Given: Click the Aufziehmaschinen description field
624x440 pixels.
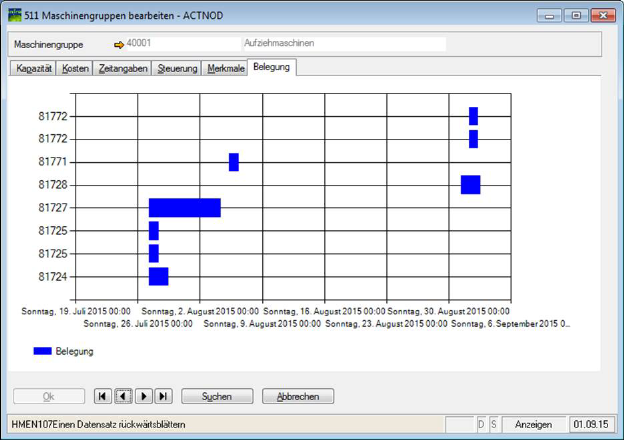Looking at the screenshot, I should click(x=343, y=45).
